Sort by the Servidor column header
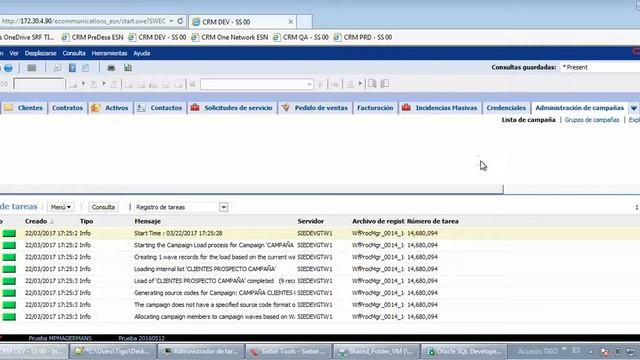Viewport: 640px width, 360px height. pyautogui.click(x=311, y=221)
